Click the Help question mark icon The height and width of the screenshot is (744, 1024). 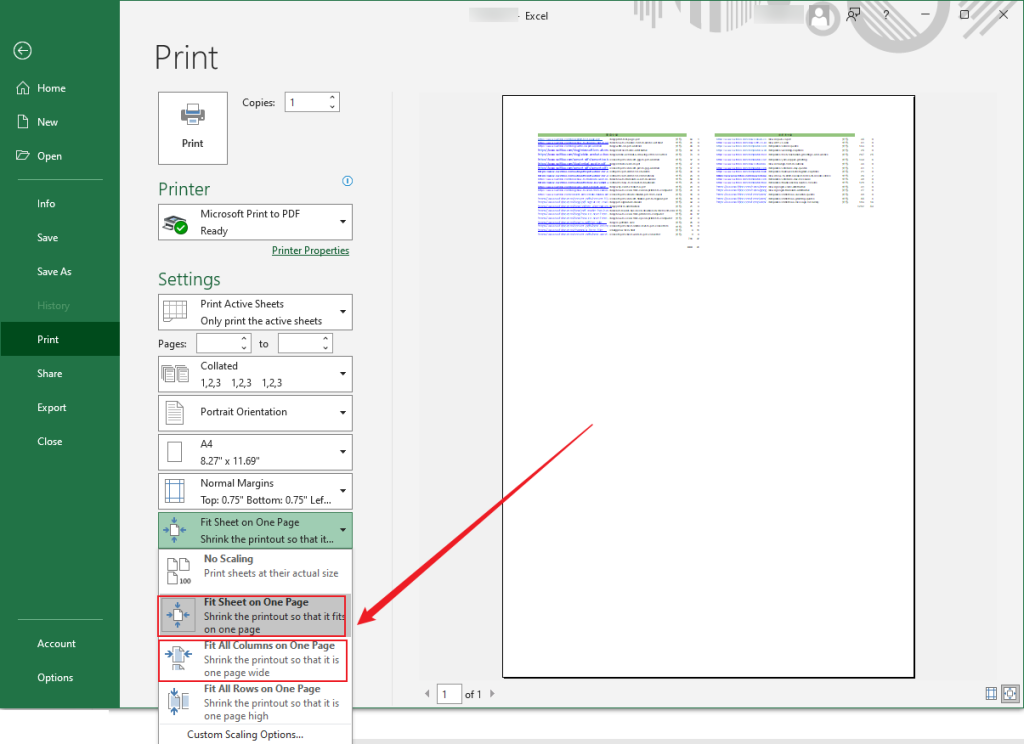point(887,15)
